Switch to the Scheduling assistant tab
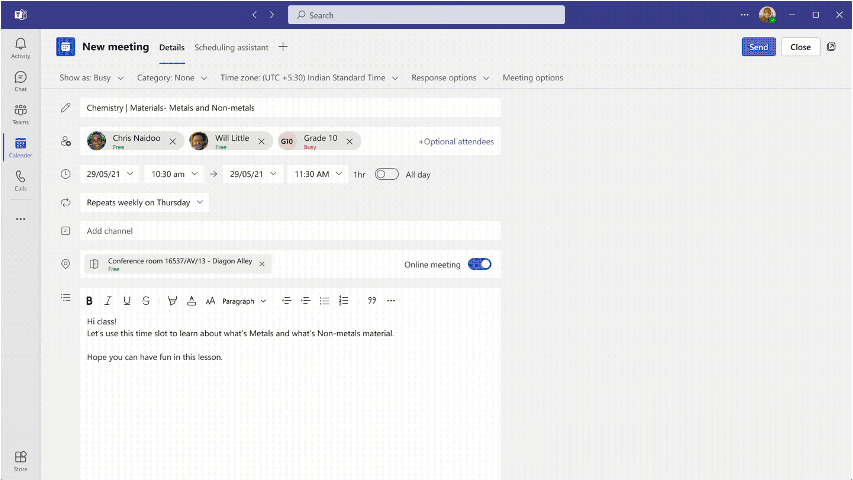 point(231,47)
